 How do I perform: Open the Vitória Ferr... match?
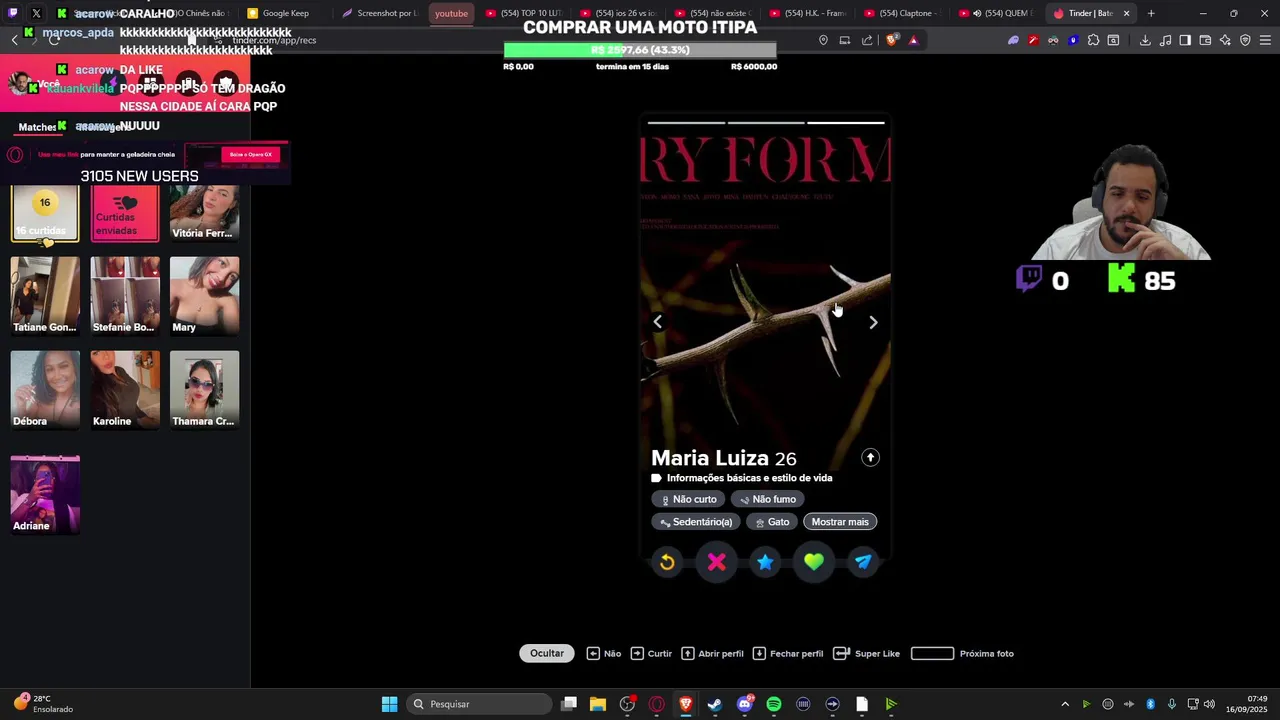coord(204,213)
